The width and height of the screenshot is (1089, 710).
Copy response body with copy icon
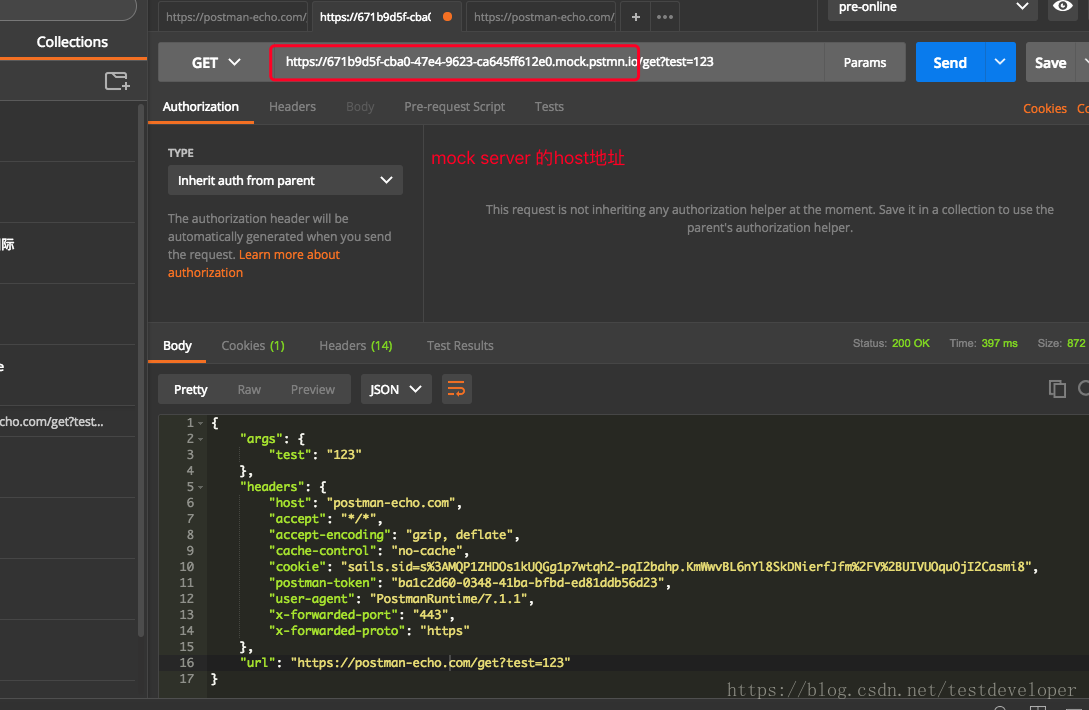(x=1056, y=389)
